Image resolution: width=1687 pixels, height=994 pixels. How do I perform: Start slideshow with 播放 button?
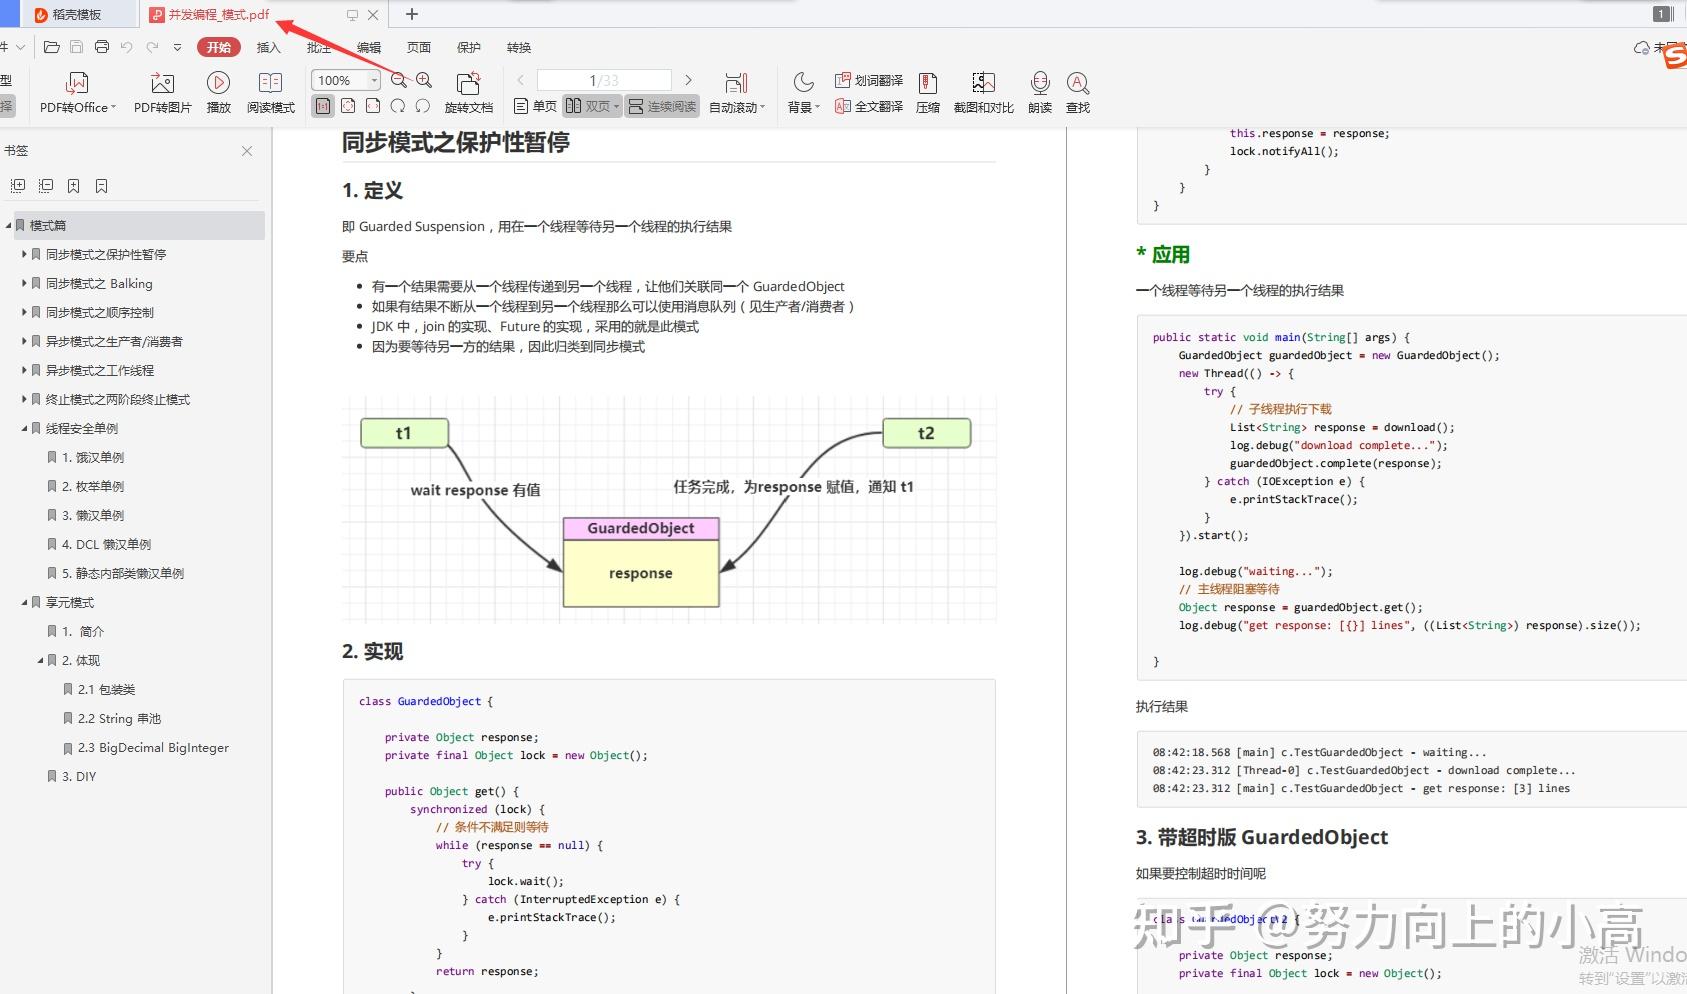(x=218, y=93)
